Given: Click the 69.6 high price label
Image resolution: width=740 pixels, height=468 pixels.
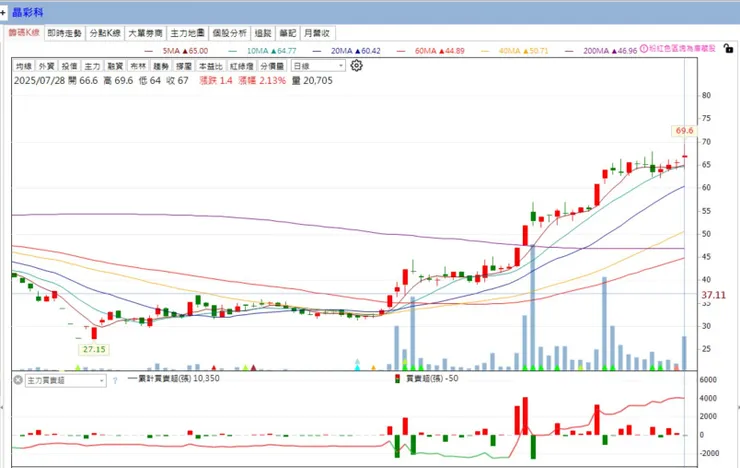Looking at the screenshot, I should (684, 131).
